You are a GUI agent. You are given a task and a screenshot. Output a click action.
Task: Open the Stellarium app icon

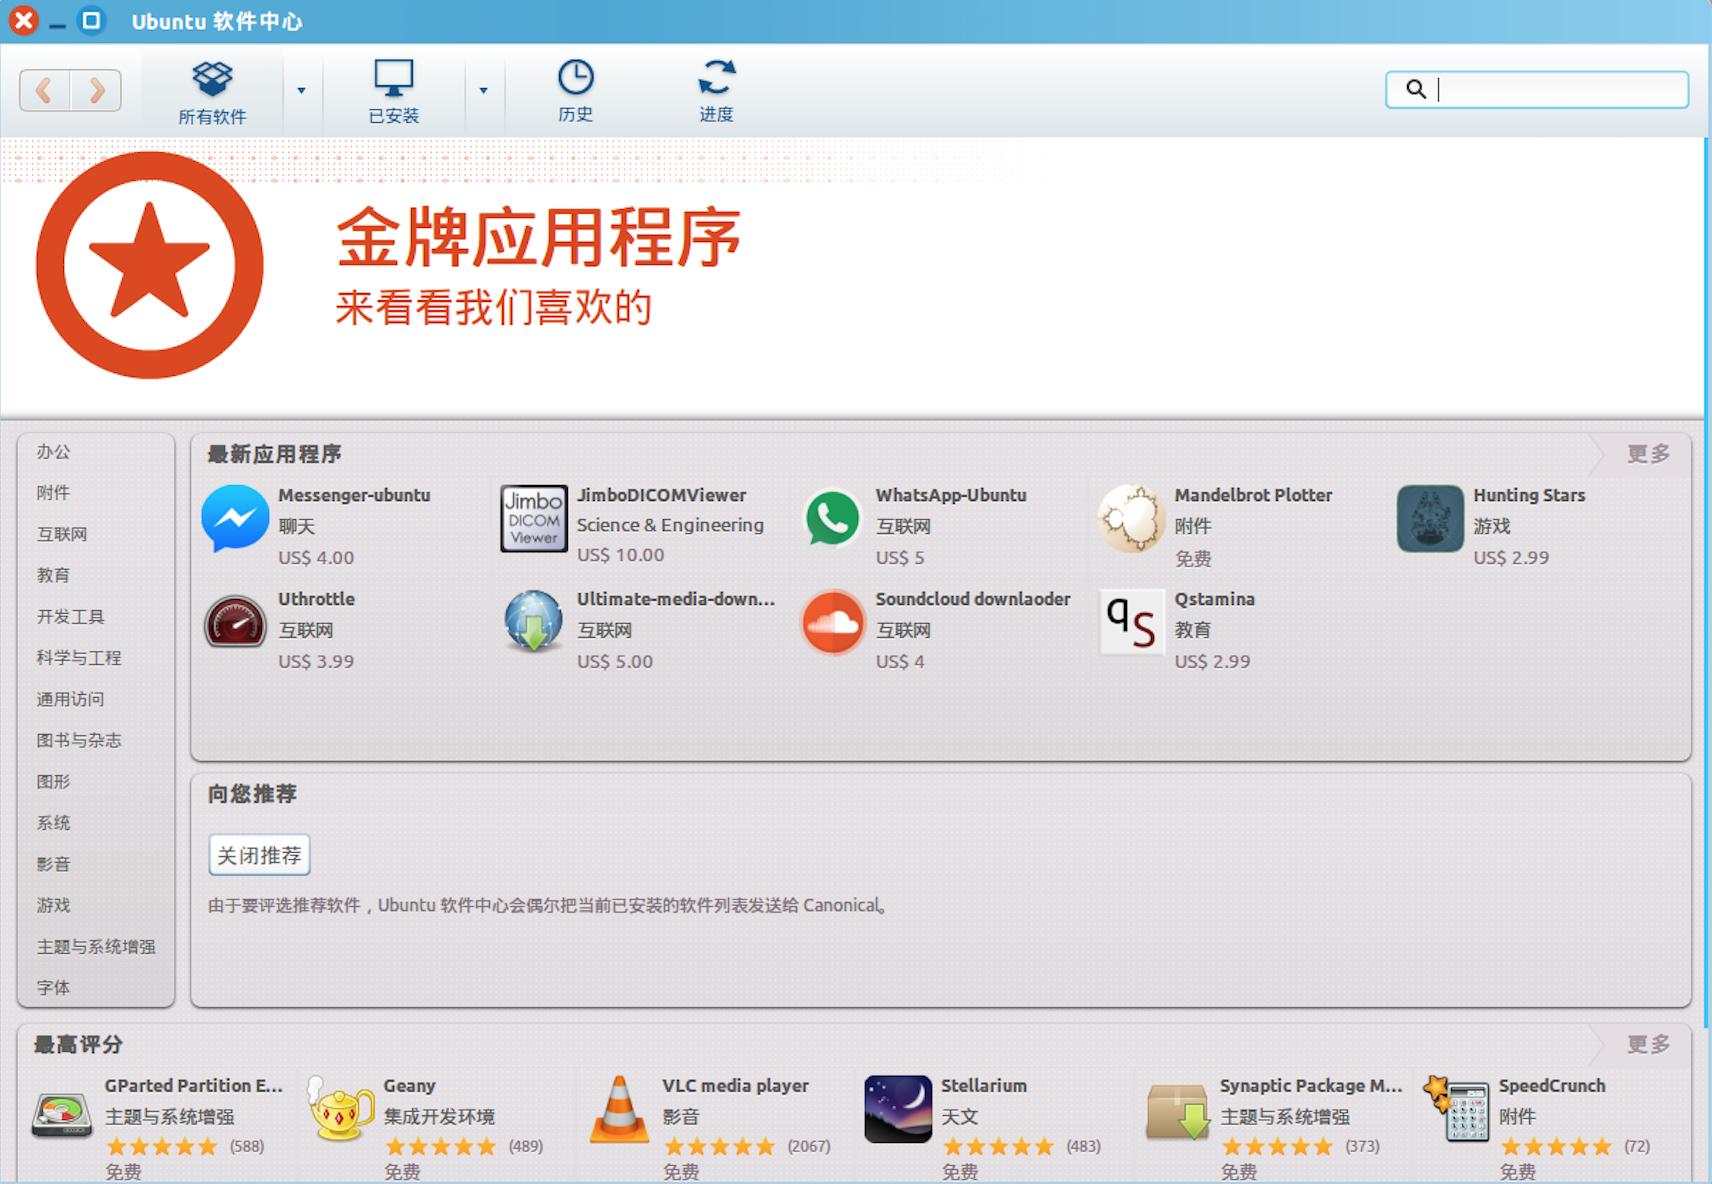tap(898, 1110)
